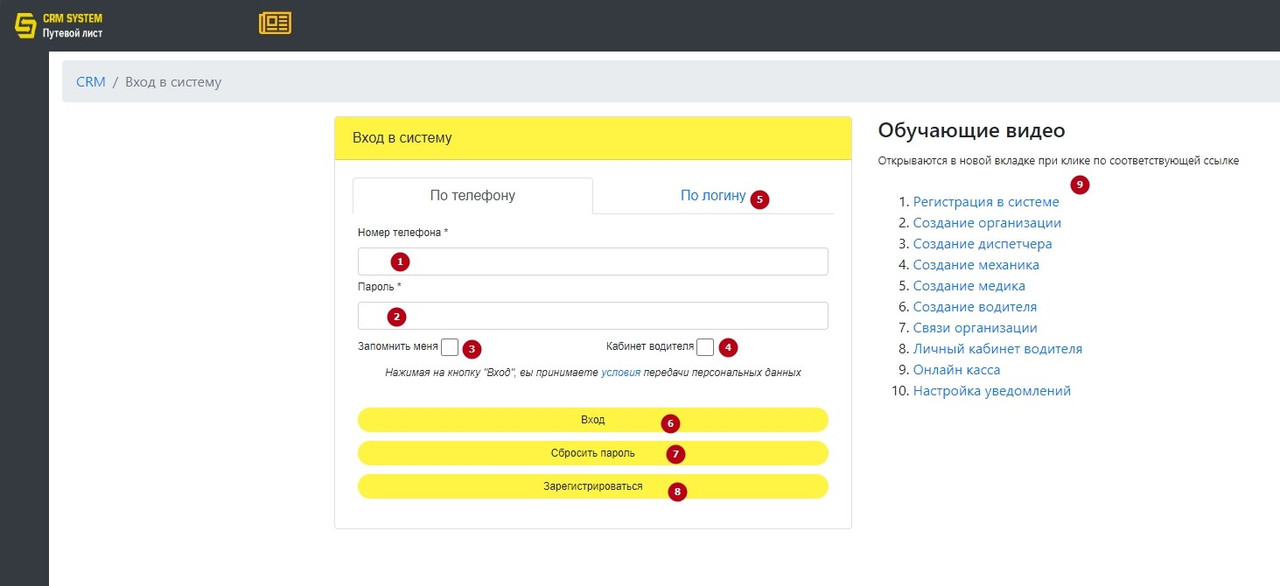Viewport: 1280px width, 586px height.
Task: Click the "Вход в систему" breadcrumb text
Action: (x=173, y=82)
